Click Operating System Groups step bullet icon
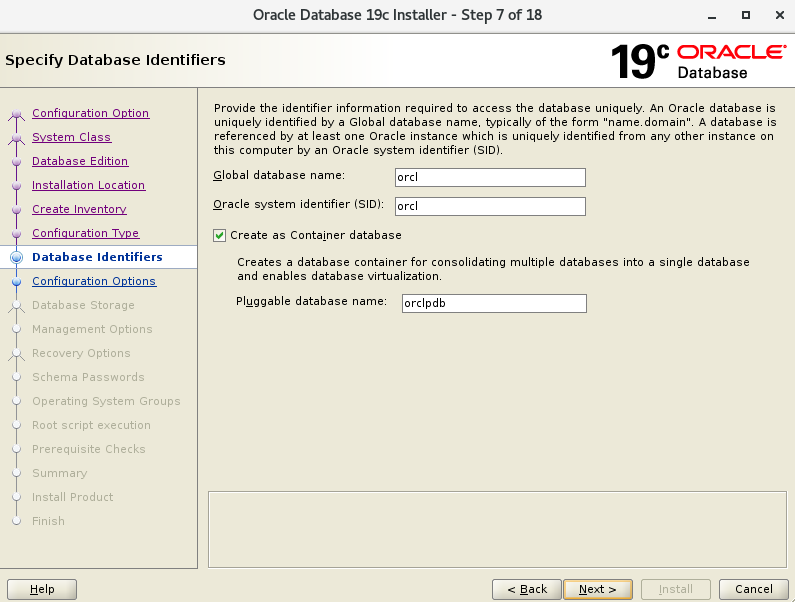This screenshot has height=602, width=795. pos(17,401)
